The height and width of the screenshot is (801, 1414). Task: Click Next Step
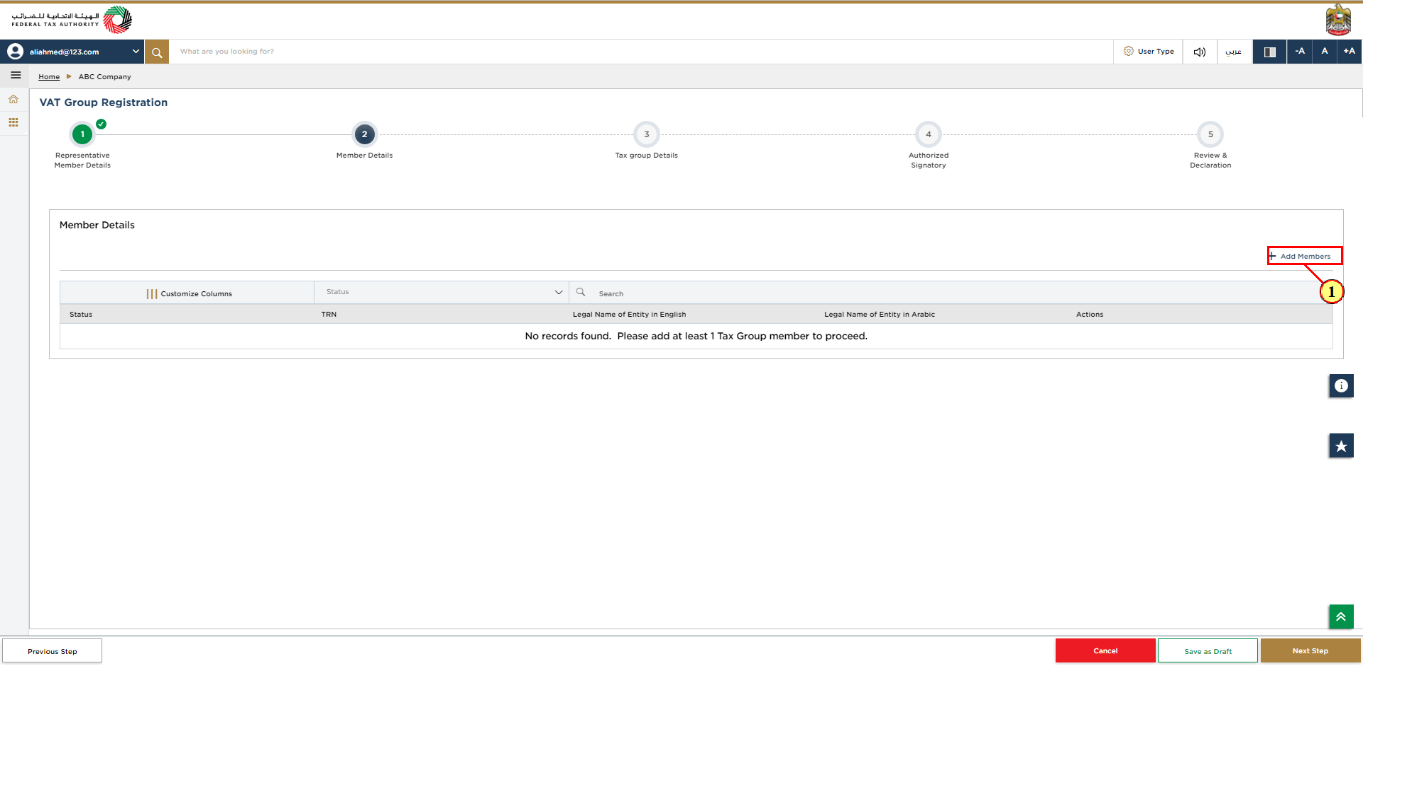(1310, 651)
